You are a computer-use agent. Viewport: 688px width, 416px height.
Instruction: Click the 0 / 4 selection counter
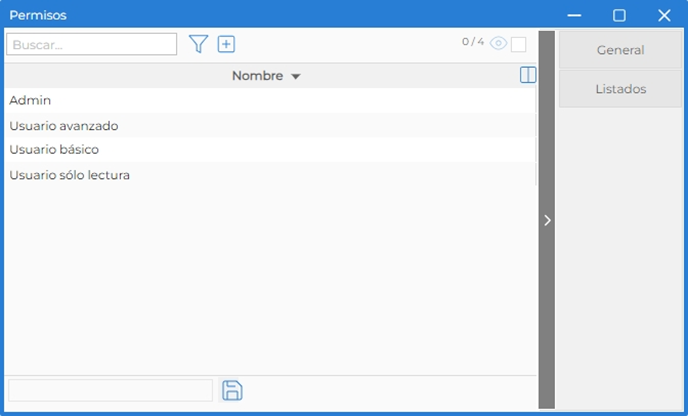(473, 42)
